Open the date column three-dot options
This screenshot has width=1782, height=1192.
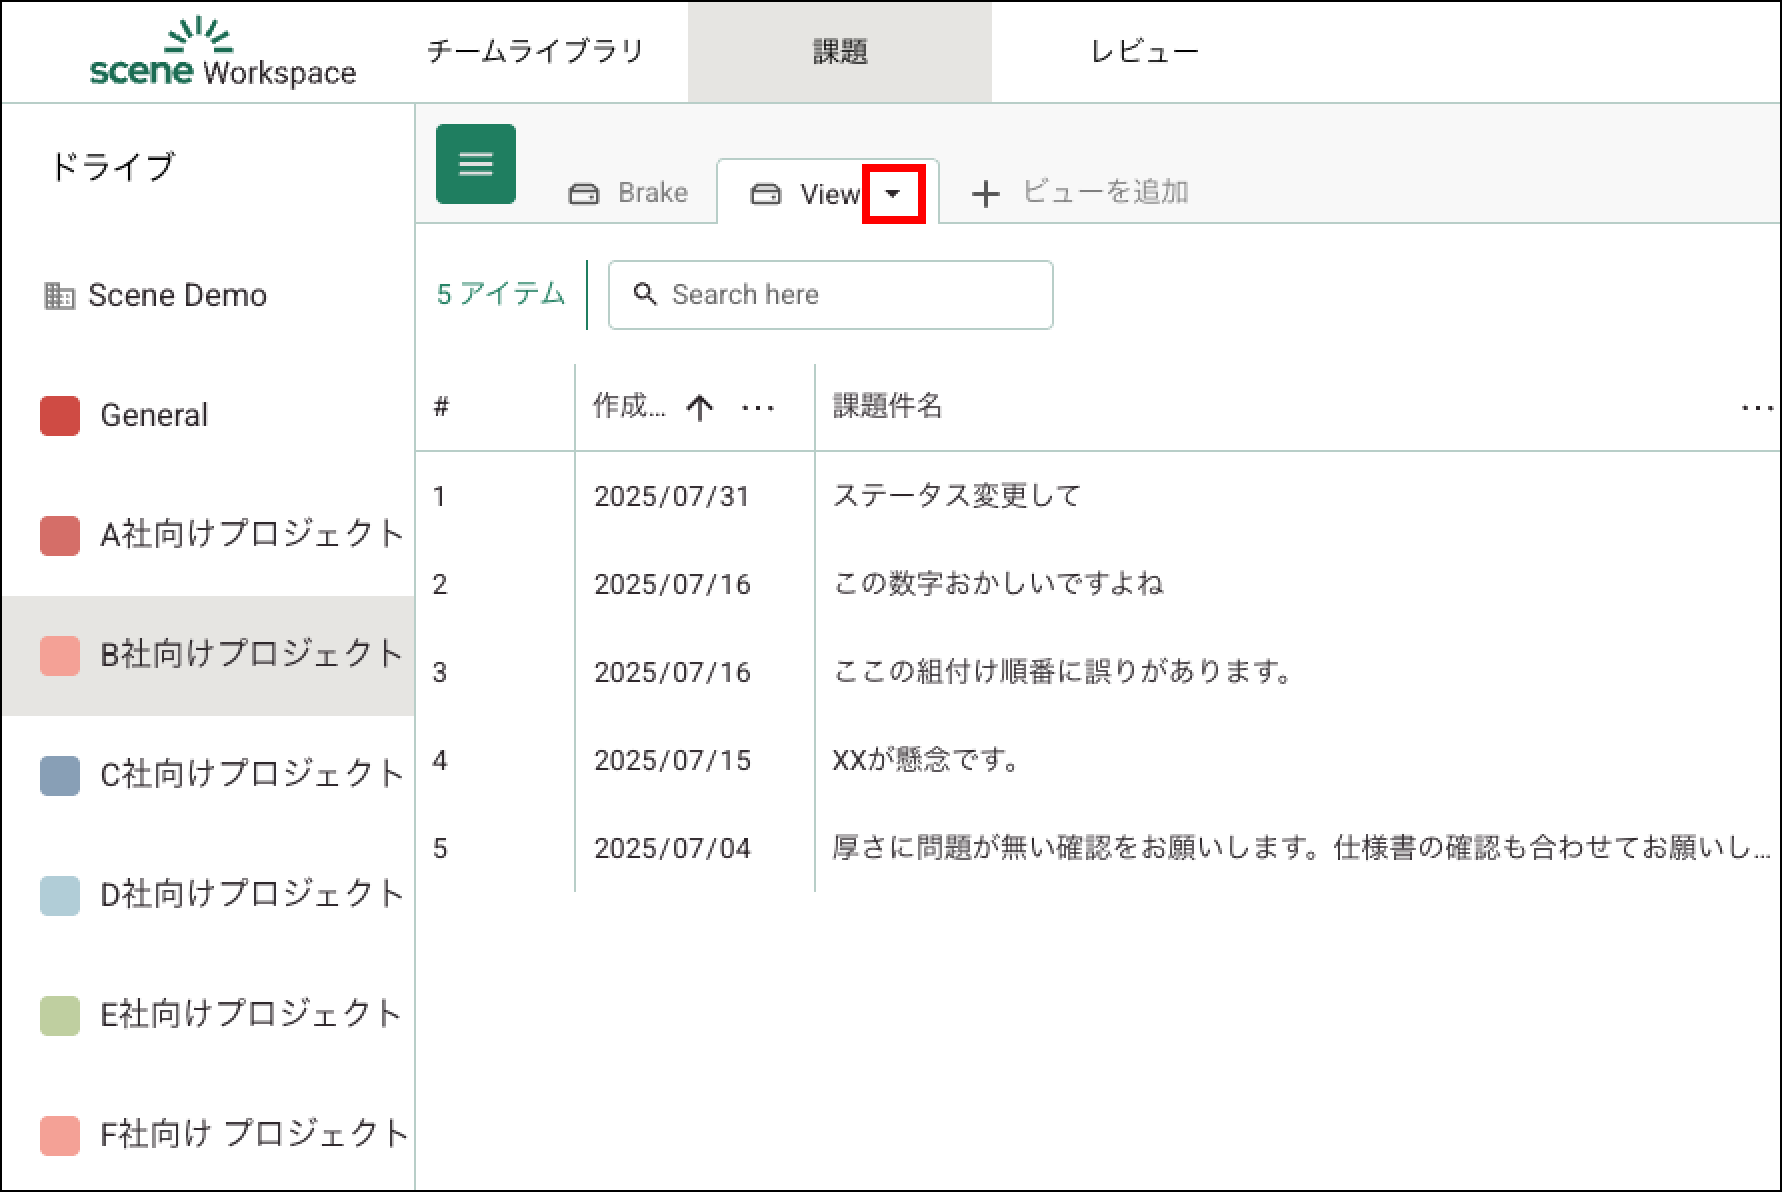(x=758, y=407)
